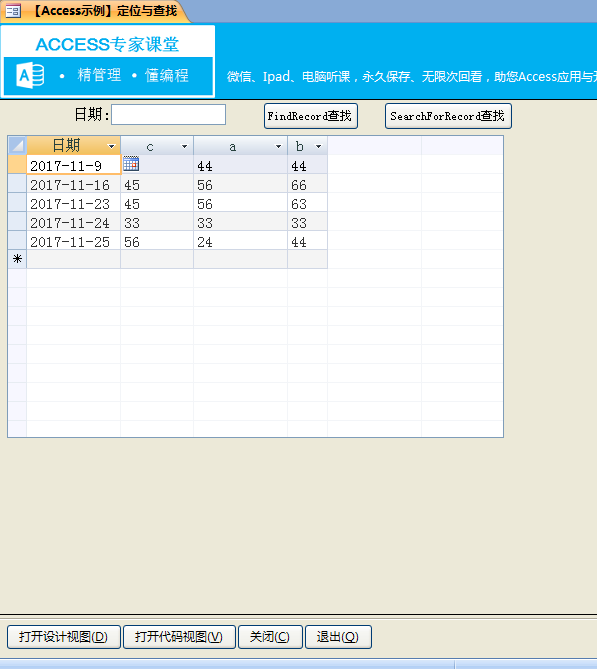
Task: Open the a column filter dropdown
Action: [278, 146]
